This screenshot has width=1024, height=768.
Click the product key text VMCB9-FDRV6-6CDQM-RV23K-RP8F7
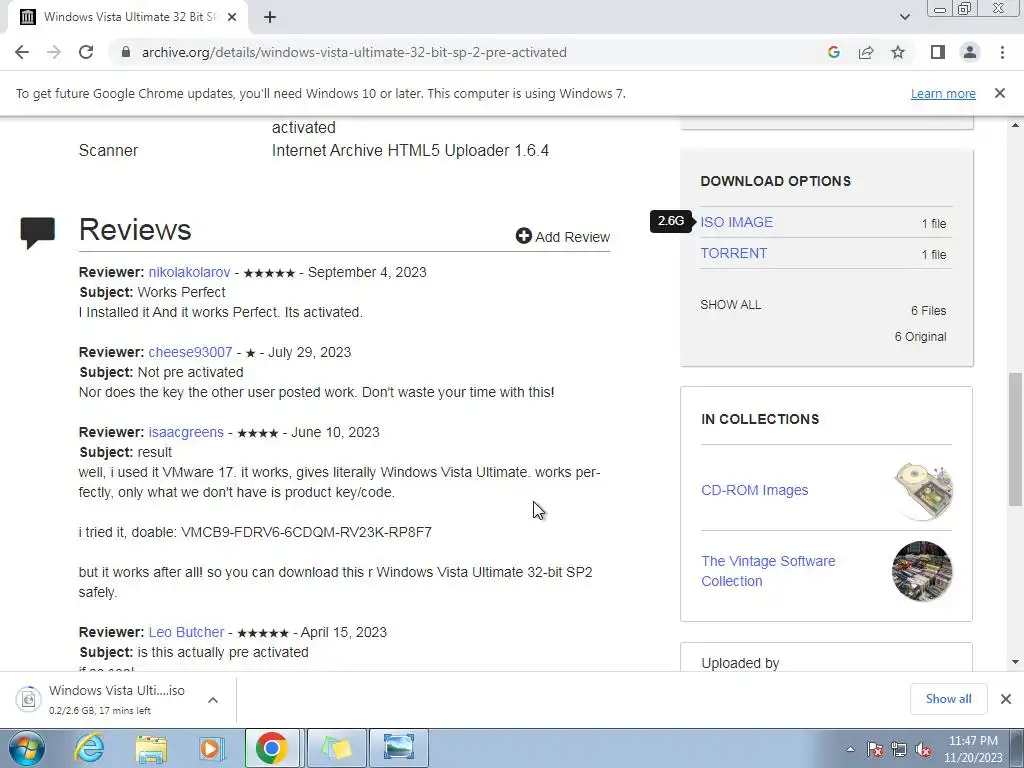click(306, 532)
